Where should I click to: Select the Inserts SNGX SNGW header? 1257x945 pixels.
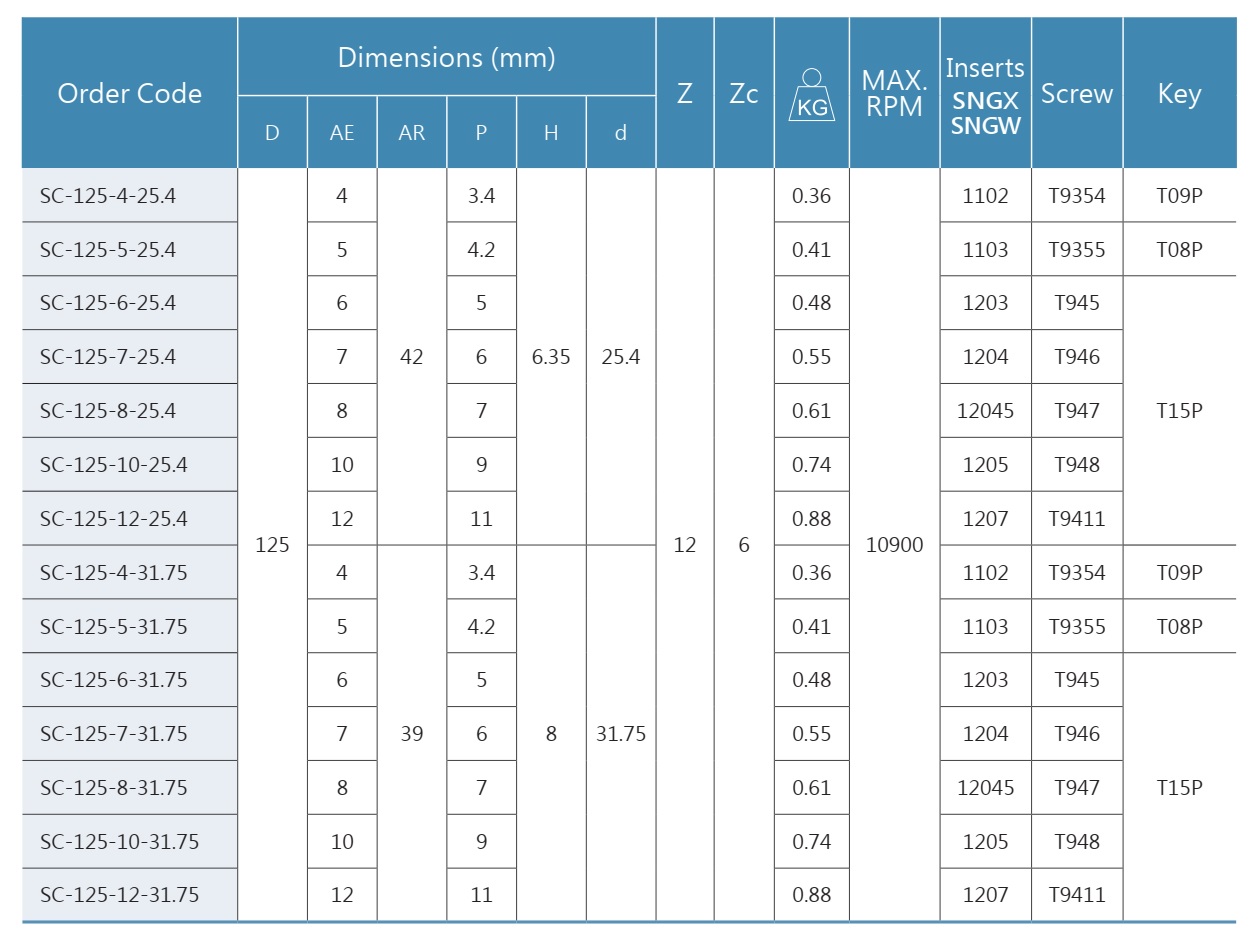click(985, 95)
